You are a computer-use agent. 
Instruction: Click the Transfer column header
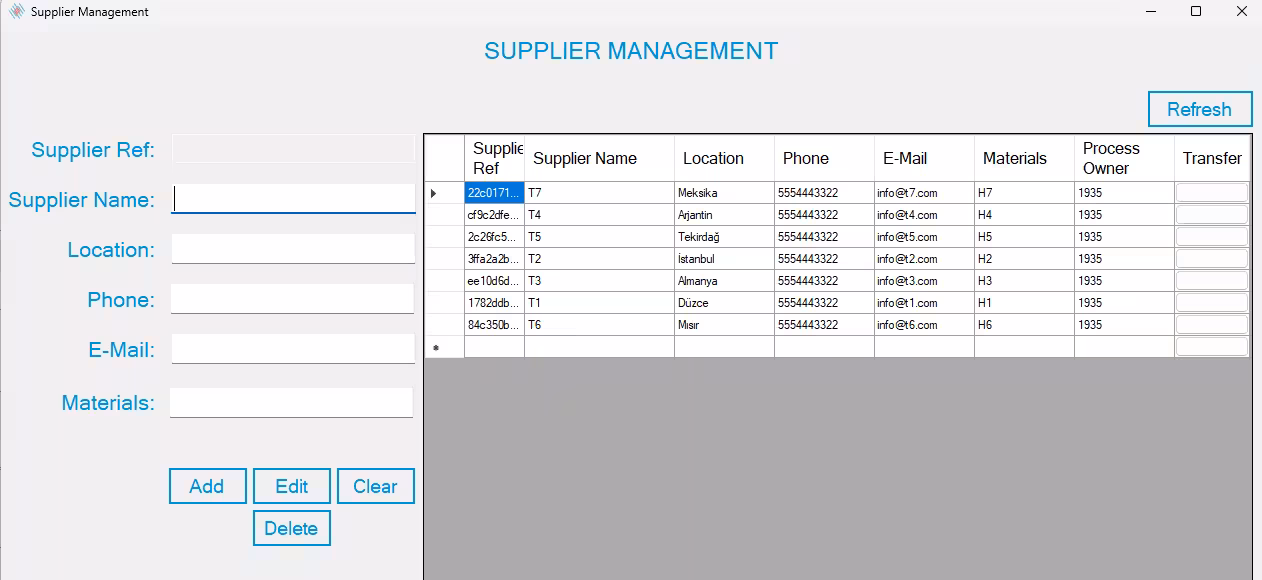pos(1212,158)
